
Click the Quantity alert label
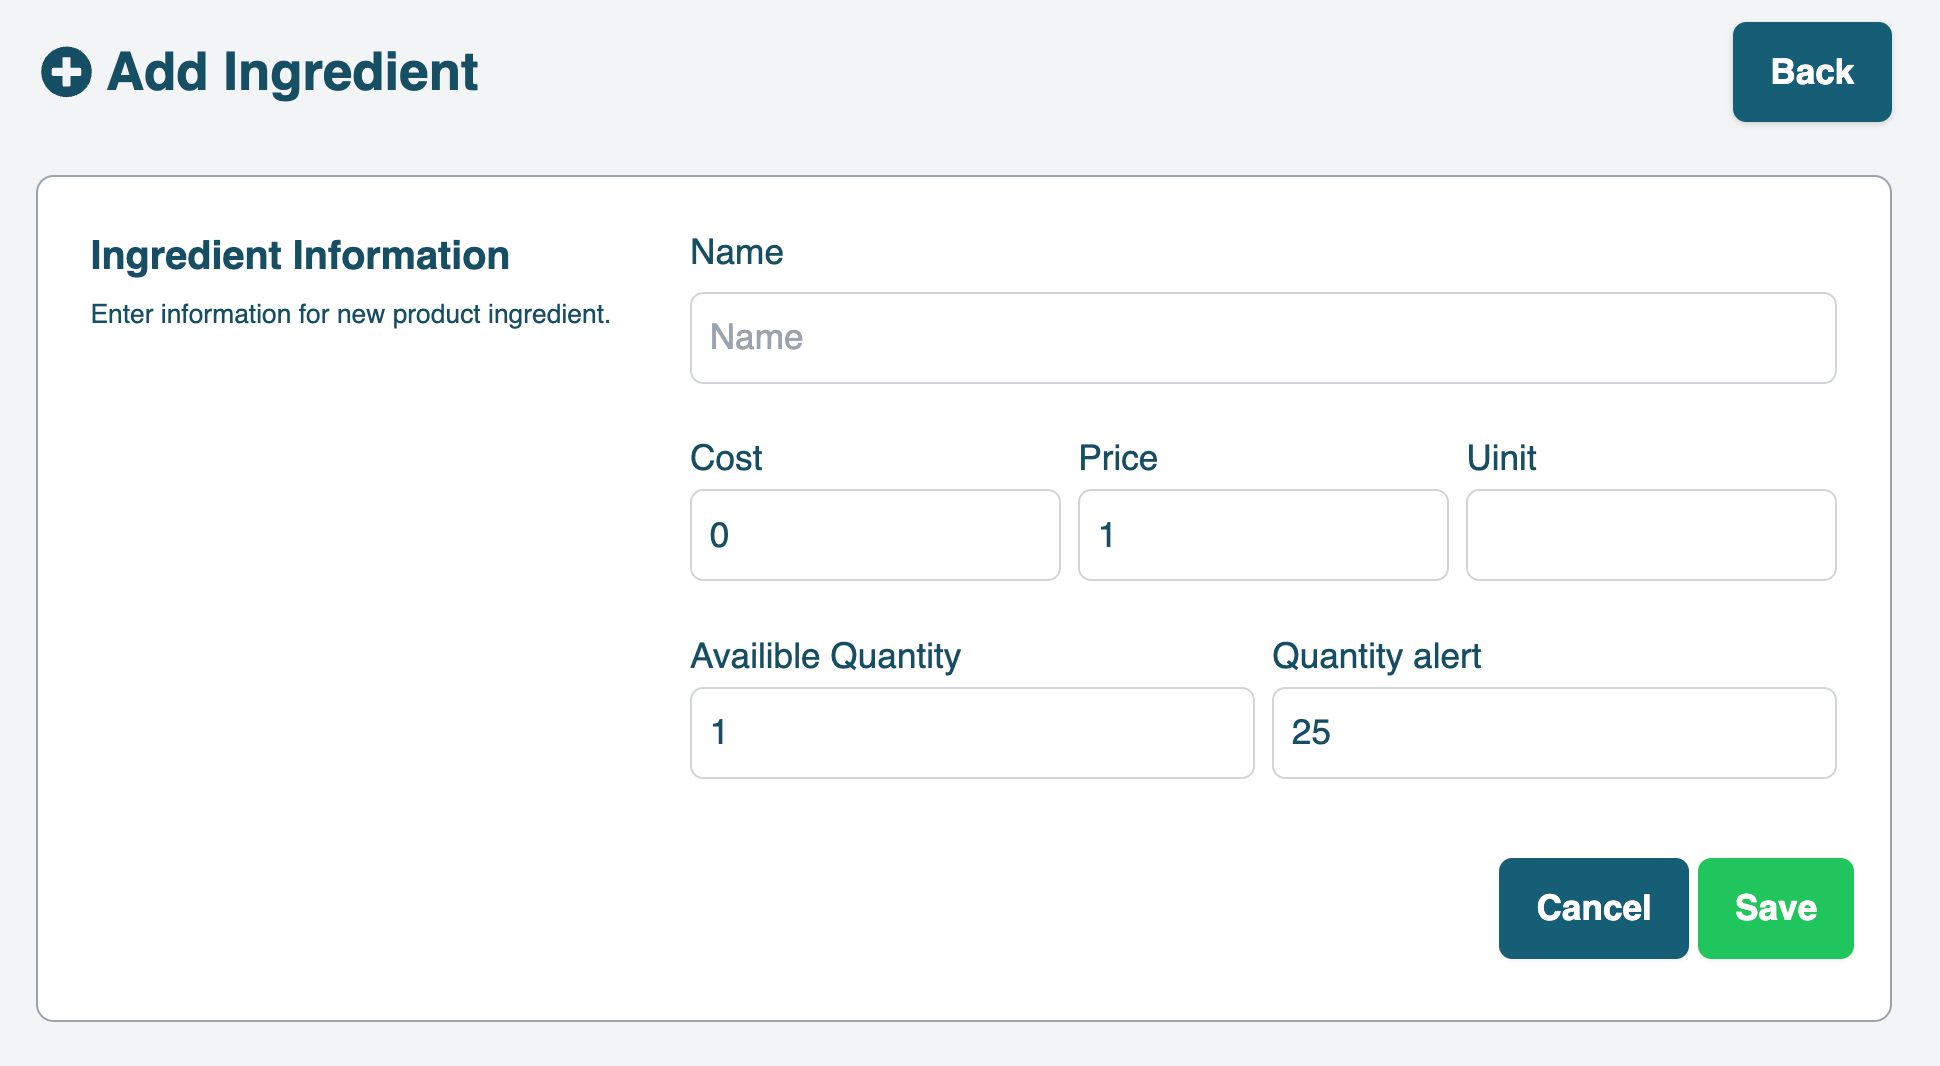1376,656
